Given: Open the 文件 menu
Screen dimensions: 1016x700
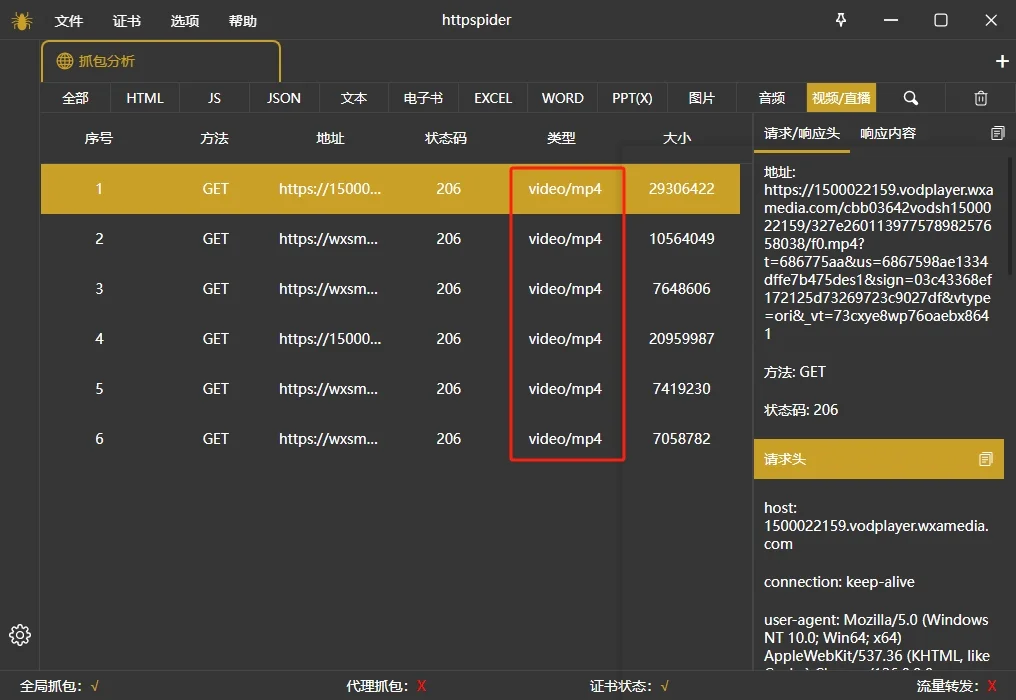Looking at the screenshot, I should [69, 21].
